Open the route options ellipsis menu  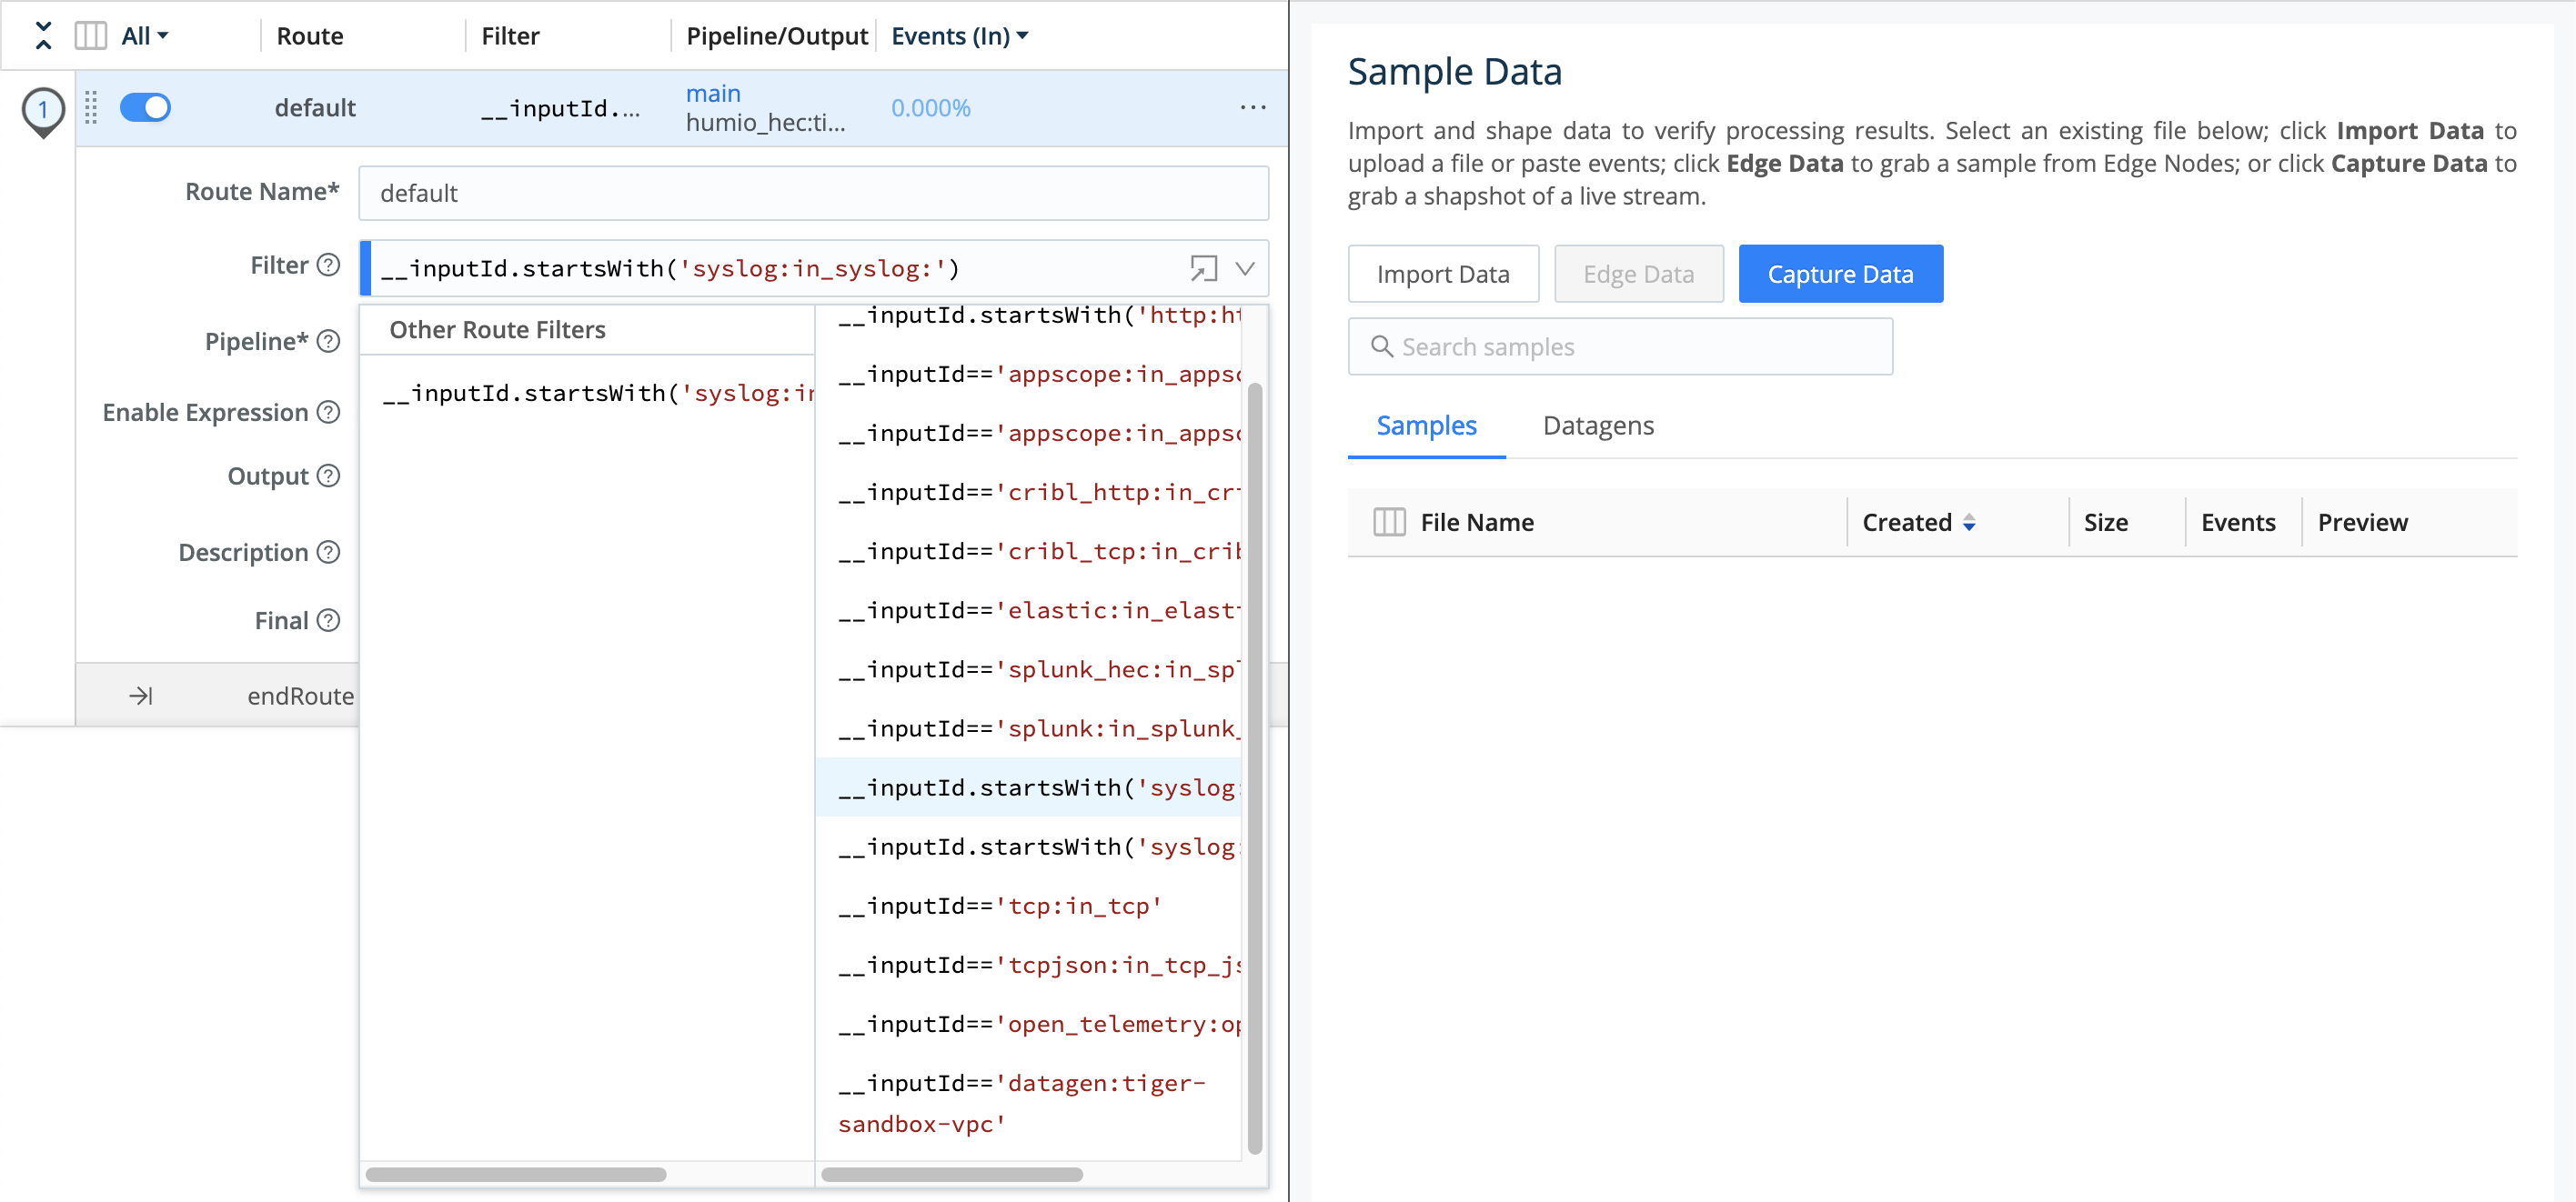tap(1253, 107)
